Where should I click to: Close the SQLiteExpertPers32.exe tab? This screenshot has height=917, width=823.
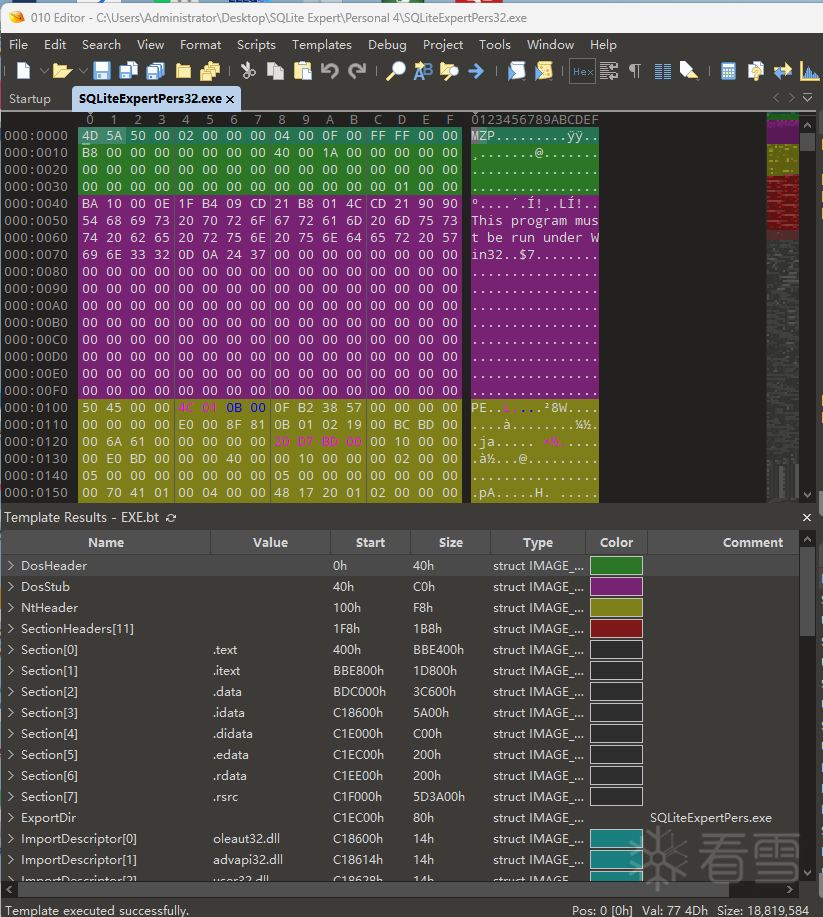tap(230, 99)
